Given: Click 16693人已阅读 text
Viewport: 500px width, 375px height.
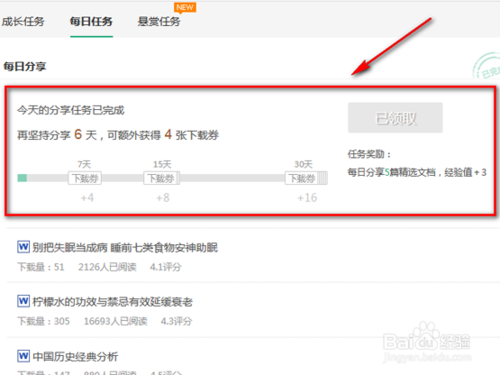Looking at the screenshot, I should click(115, 321).
